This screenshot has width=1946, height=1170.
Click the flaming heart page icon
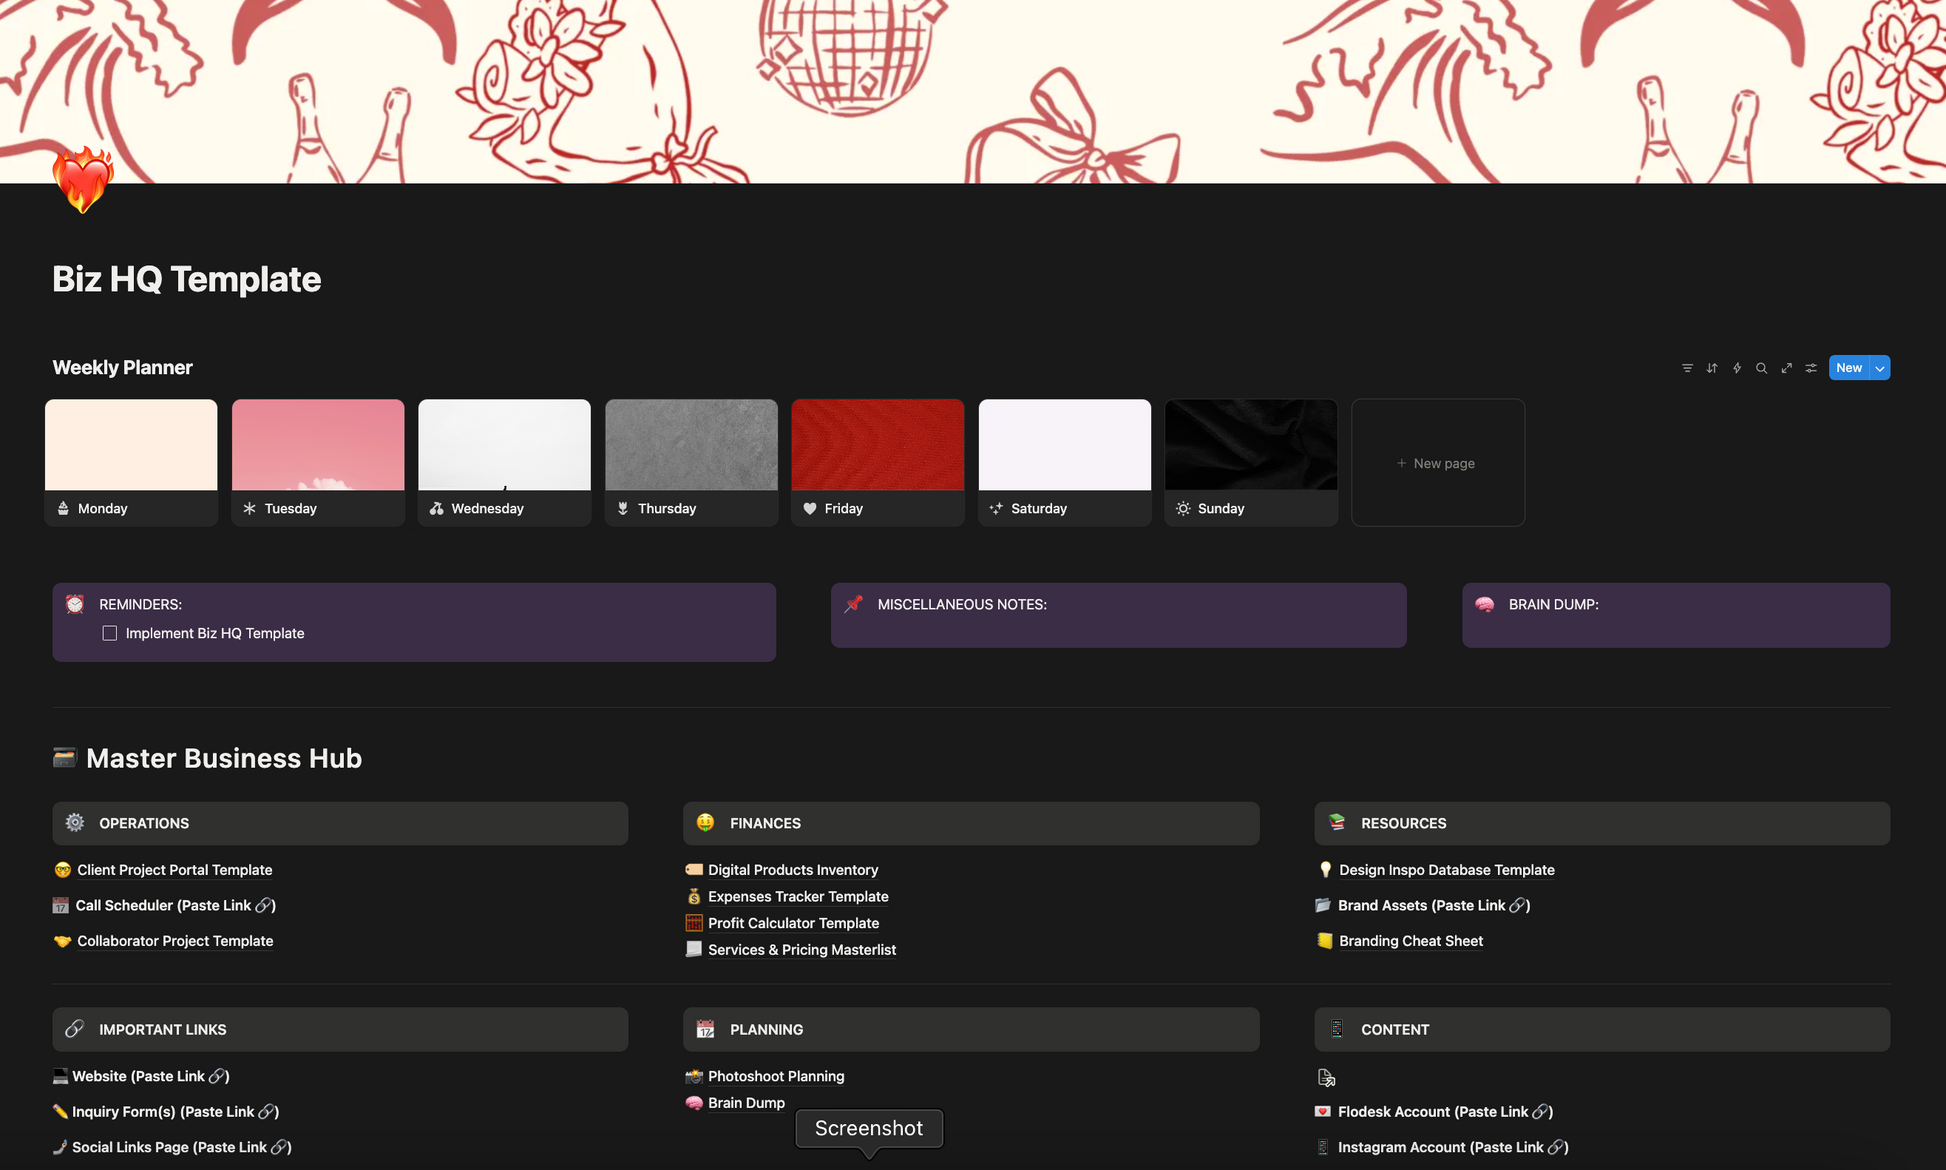click(83, 181)
